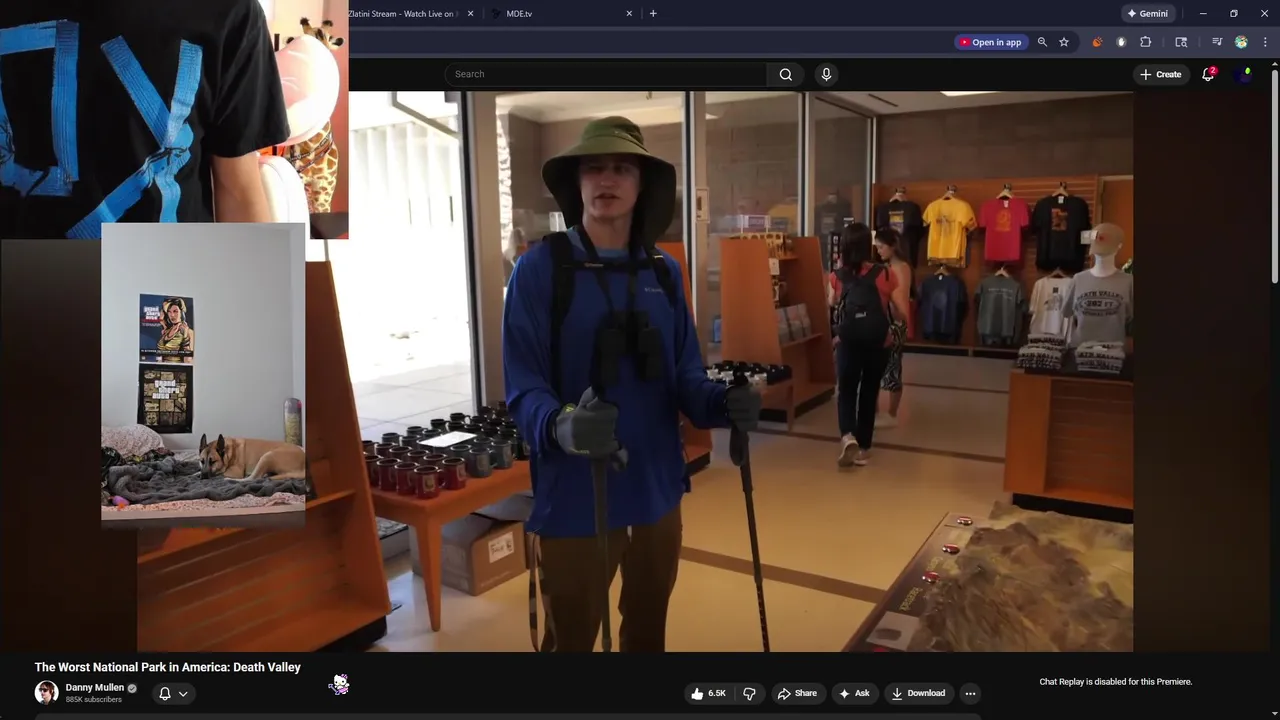Image resolution: width=1280 pixels, height=720 pixels.
Task: Expand notification preferences dropdown arrow
Action: [183, 693]
